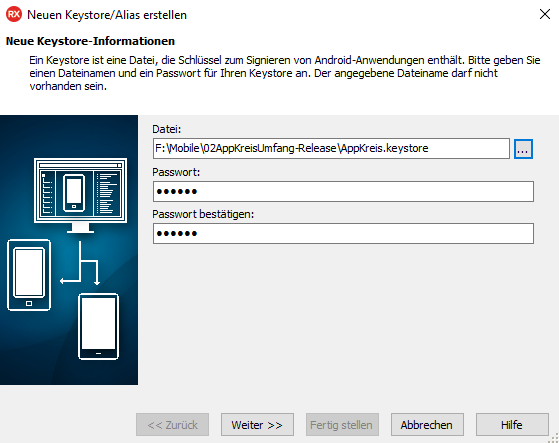Focus the Datei keystore path field

(331, 149)
